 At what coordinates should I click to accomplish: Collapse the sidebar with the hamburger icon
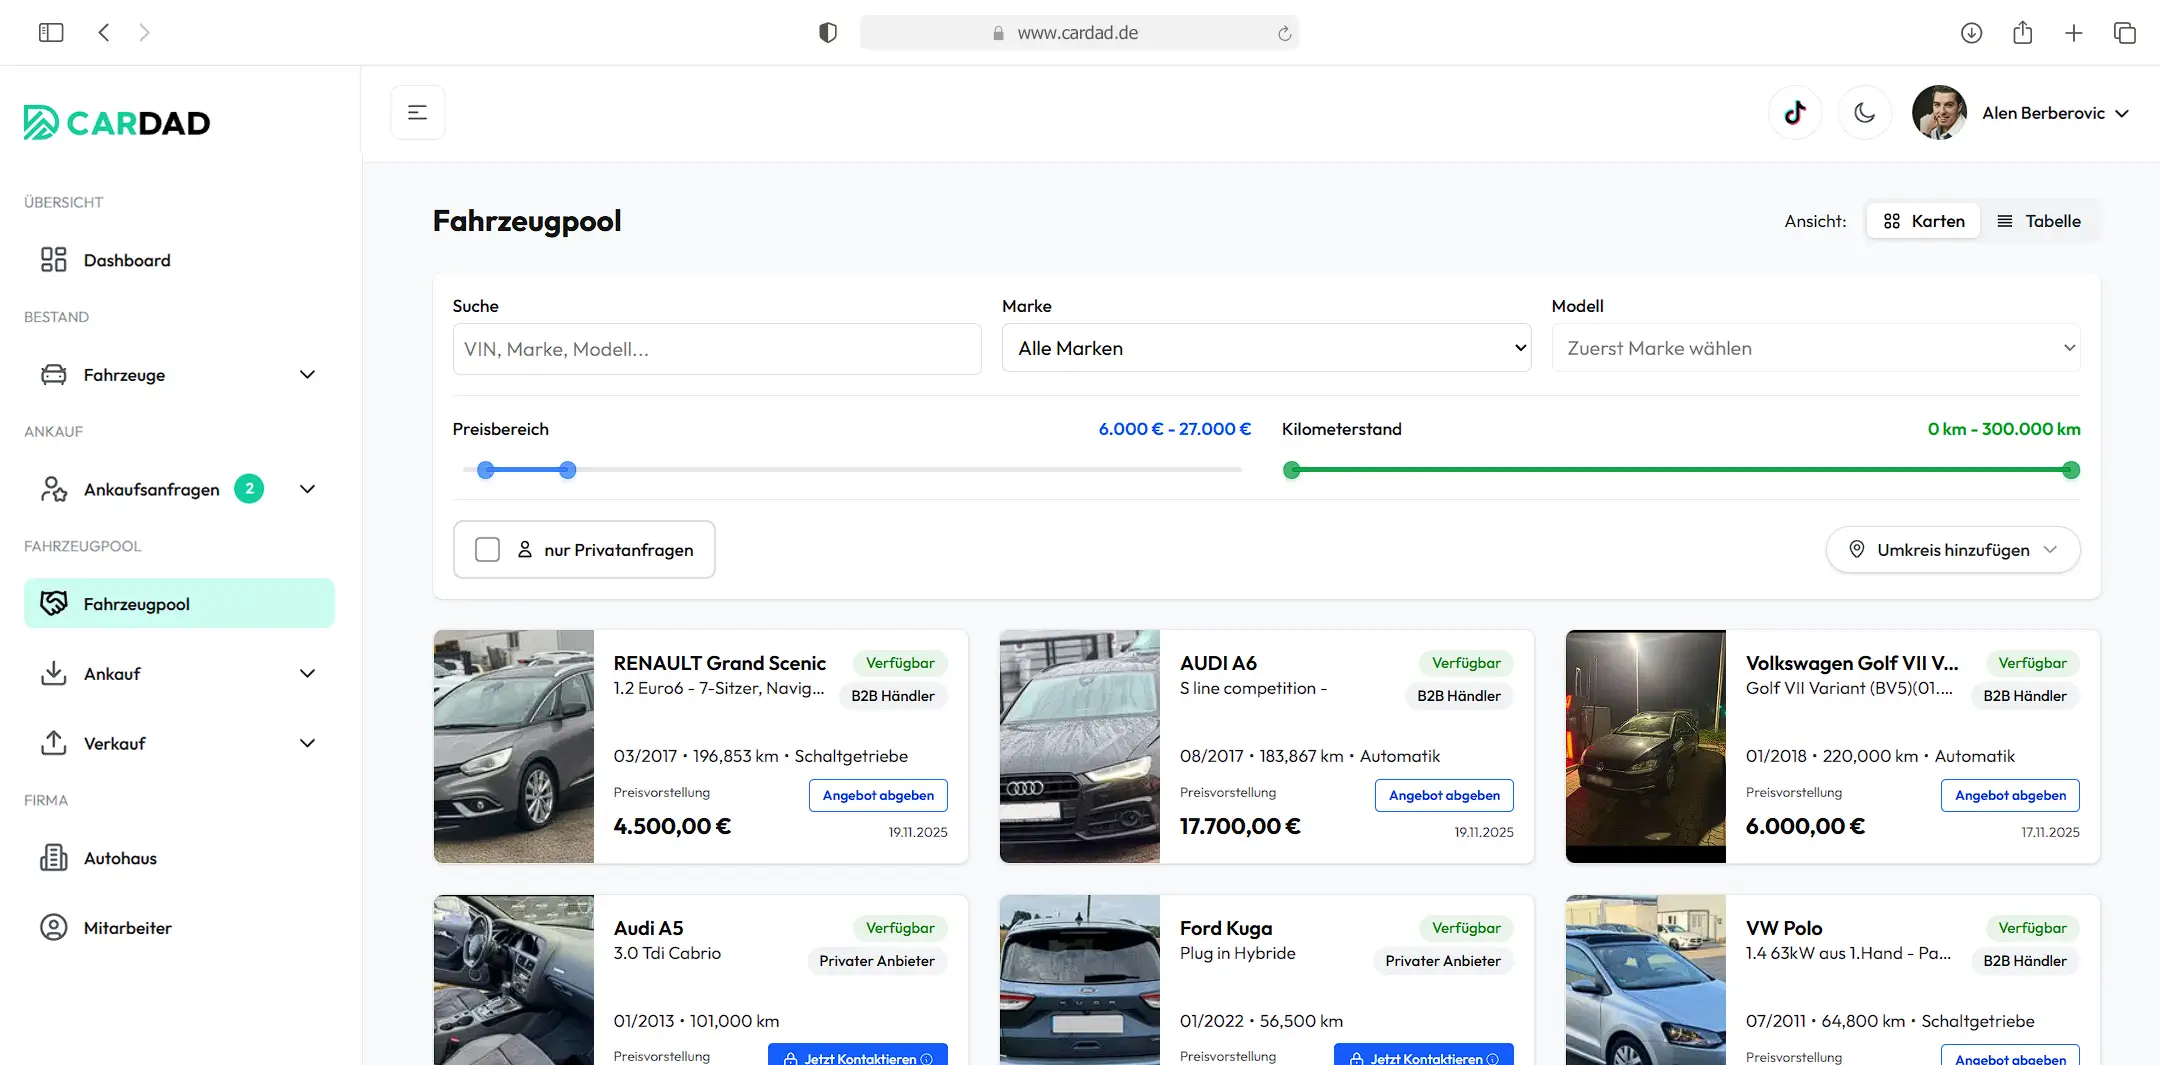pyautogui.click(x=417, y=112)
